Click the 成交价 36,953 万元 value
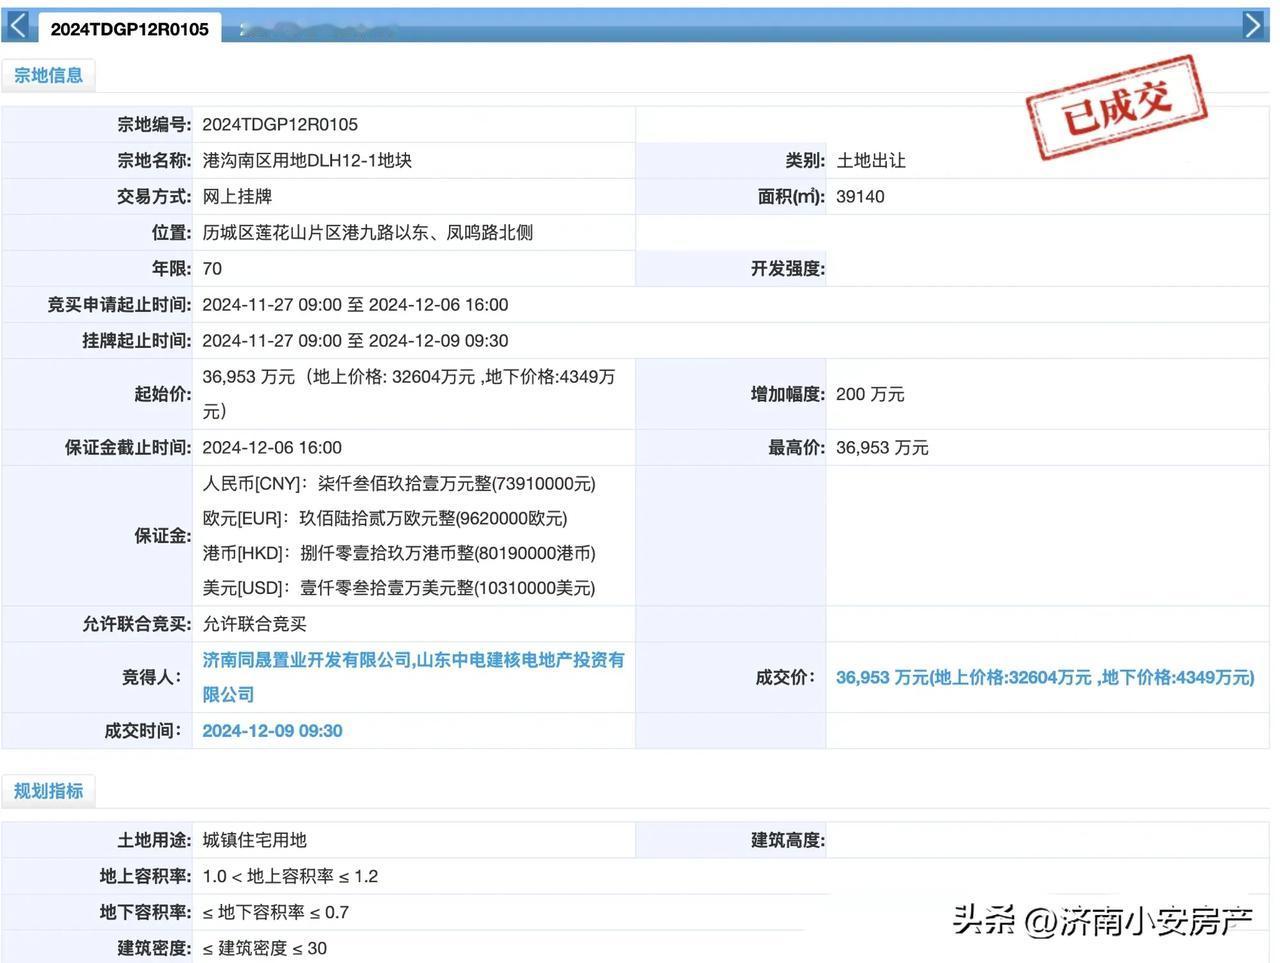1280x963 pixels. point(1045,677)
